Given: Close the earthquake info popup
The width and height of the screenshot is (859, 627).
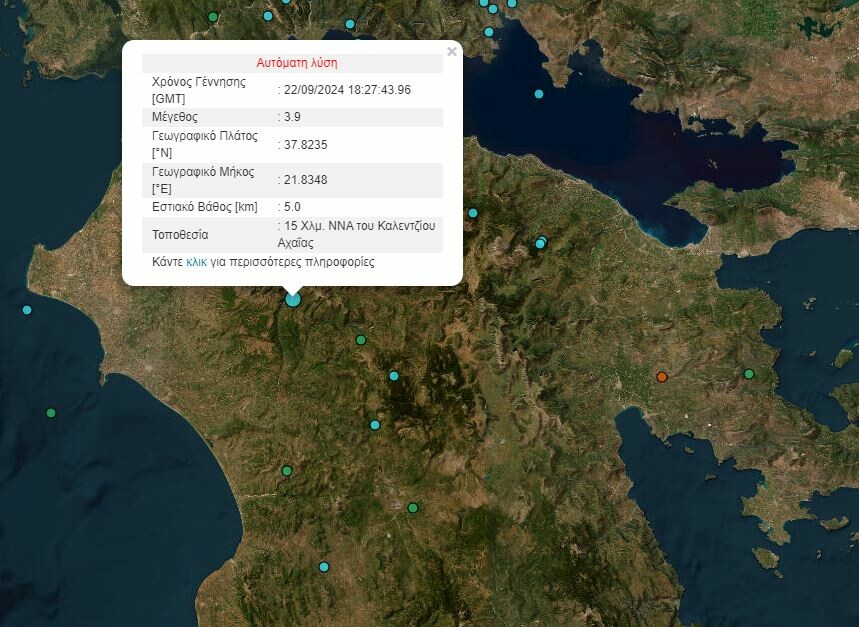Looking at the screenshot, I should pos(451,51).
